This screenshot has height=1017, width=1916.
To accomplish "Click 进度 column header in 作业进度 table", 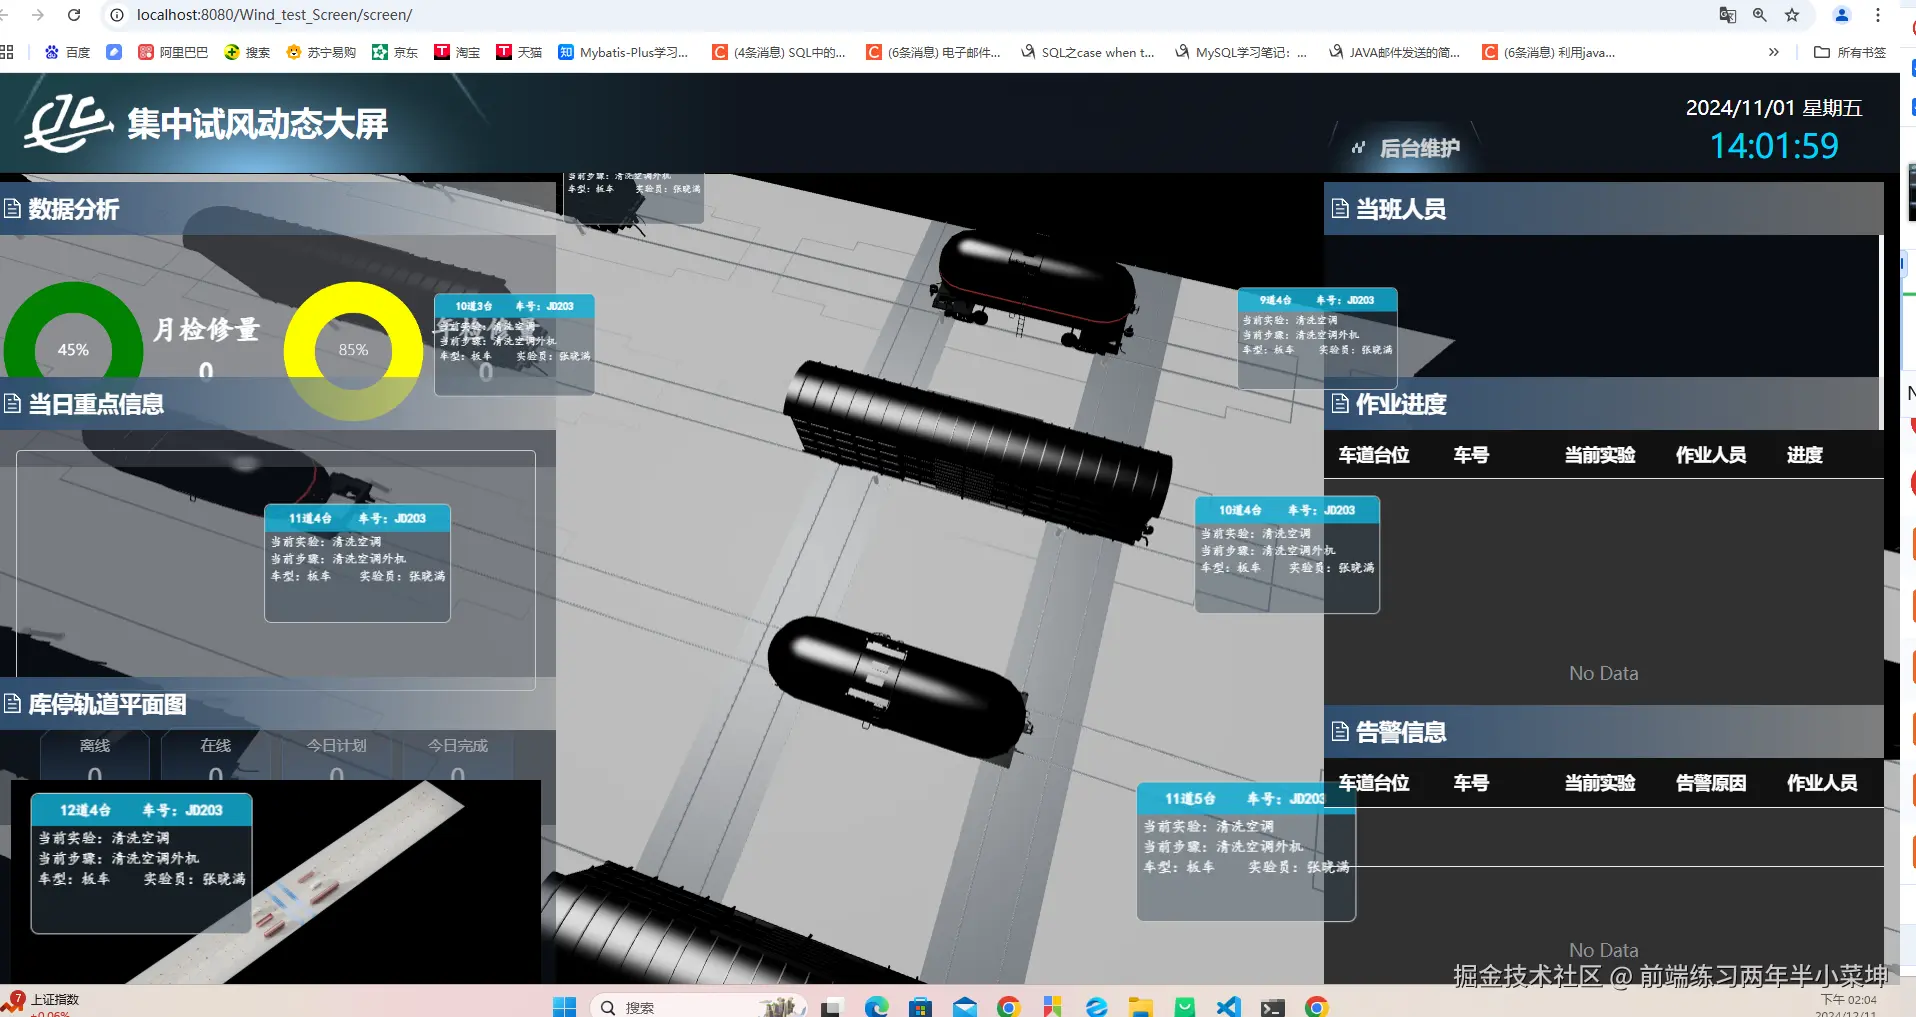I will coord(1805,455).
